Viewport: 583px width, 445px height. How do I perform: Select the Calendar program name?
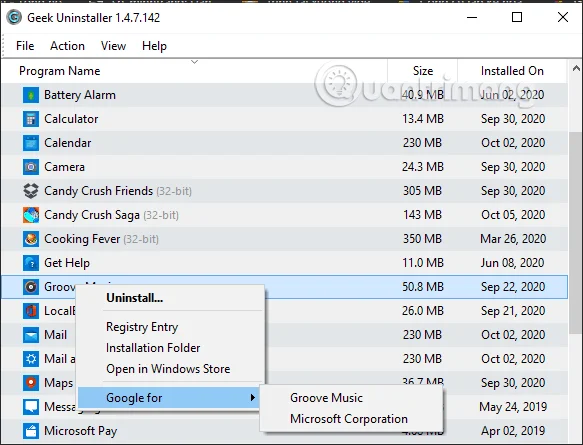[68, 143]
